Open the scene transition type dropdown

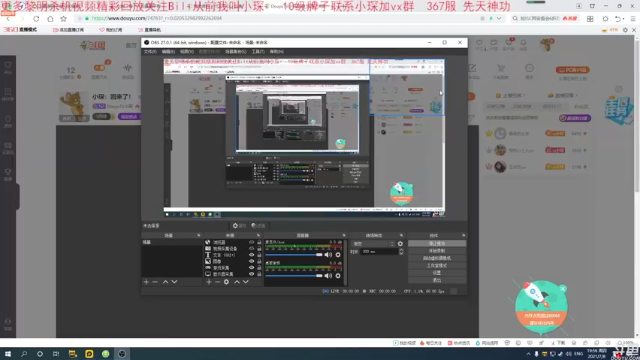tap(373, 244)
